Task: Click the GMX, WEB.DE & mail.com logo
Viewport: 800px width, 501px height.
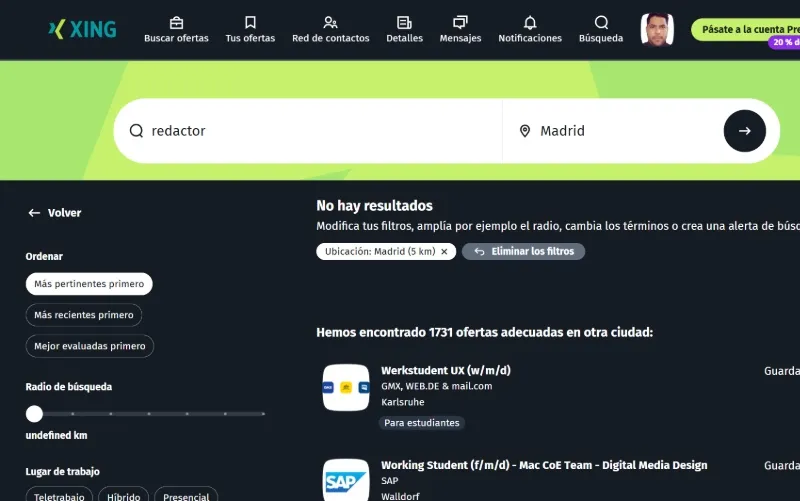Action: (346, 387)
